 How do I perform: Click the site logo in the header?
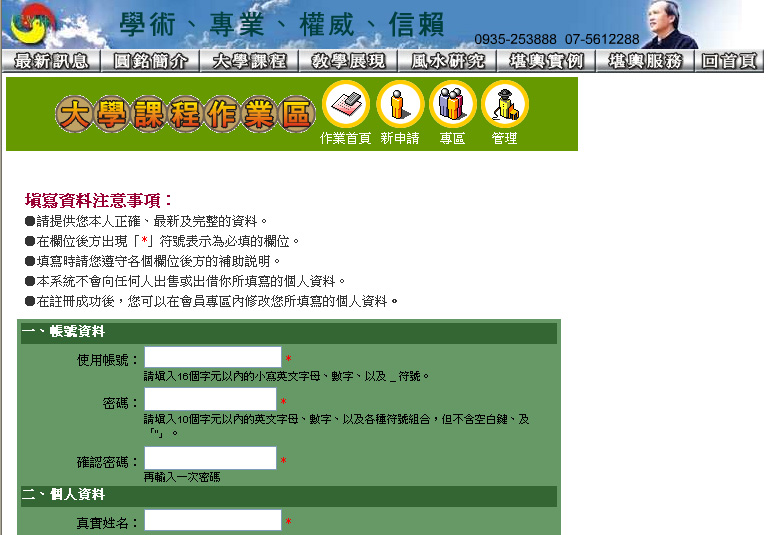coord(33,23)
